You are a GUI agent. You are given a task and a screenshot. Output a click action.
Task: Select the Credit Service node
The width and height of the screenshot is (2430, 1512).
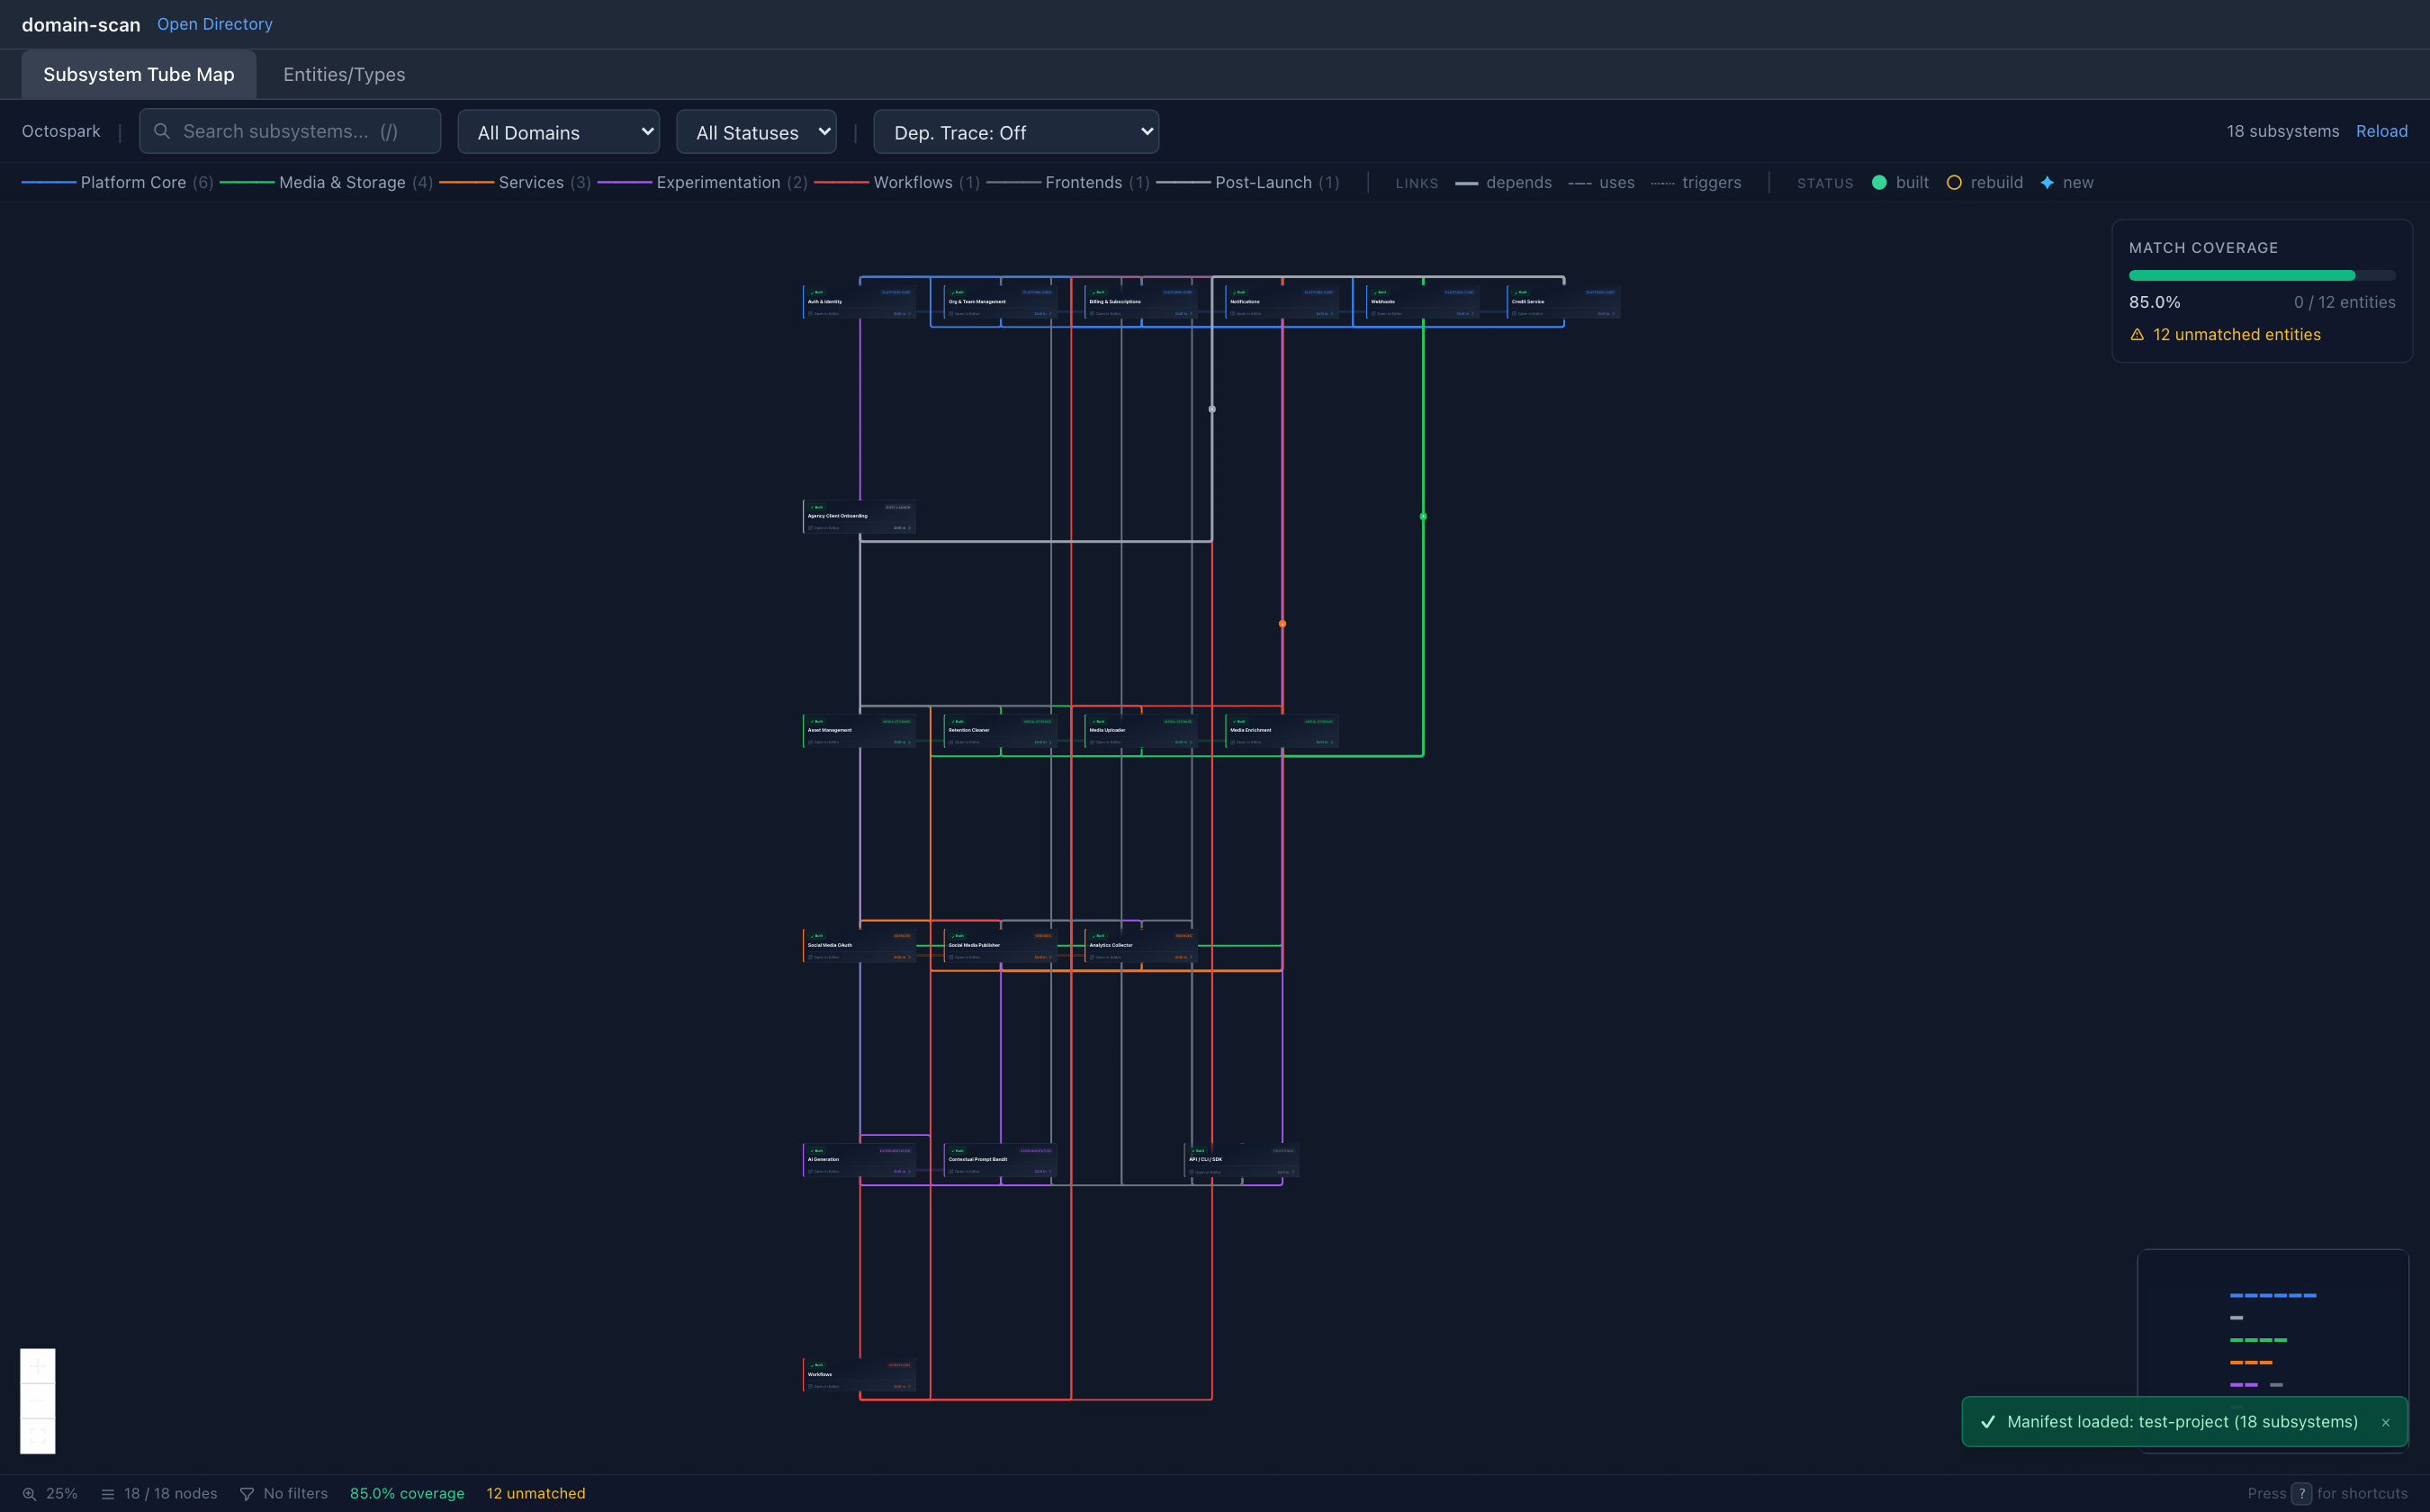(1564, 302)
